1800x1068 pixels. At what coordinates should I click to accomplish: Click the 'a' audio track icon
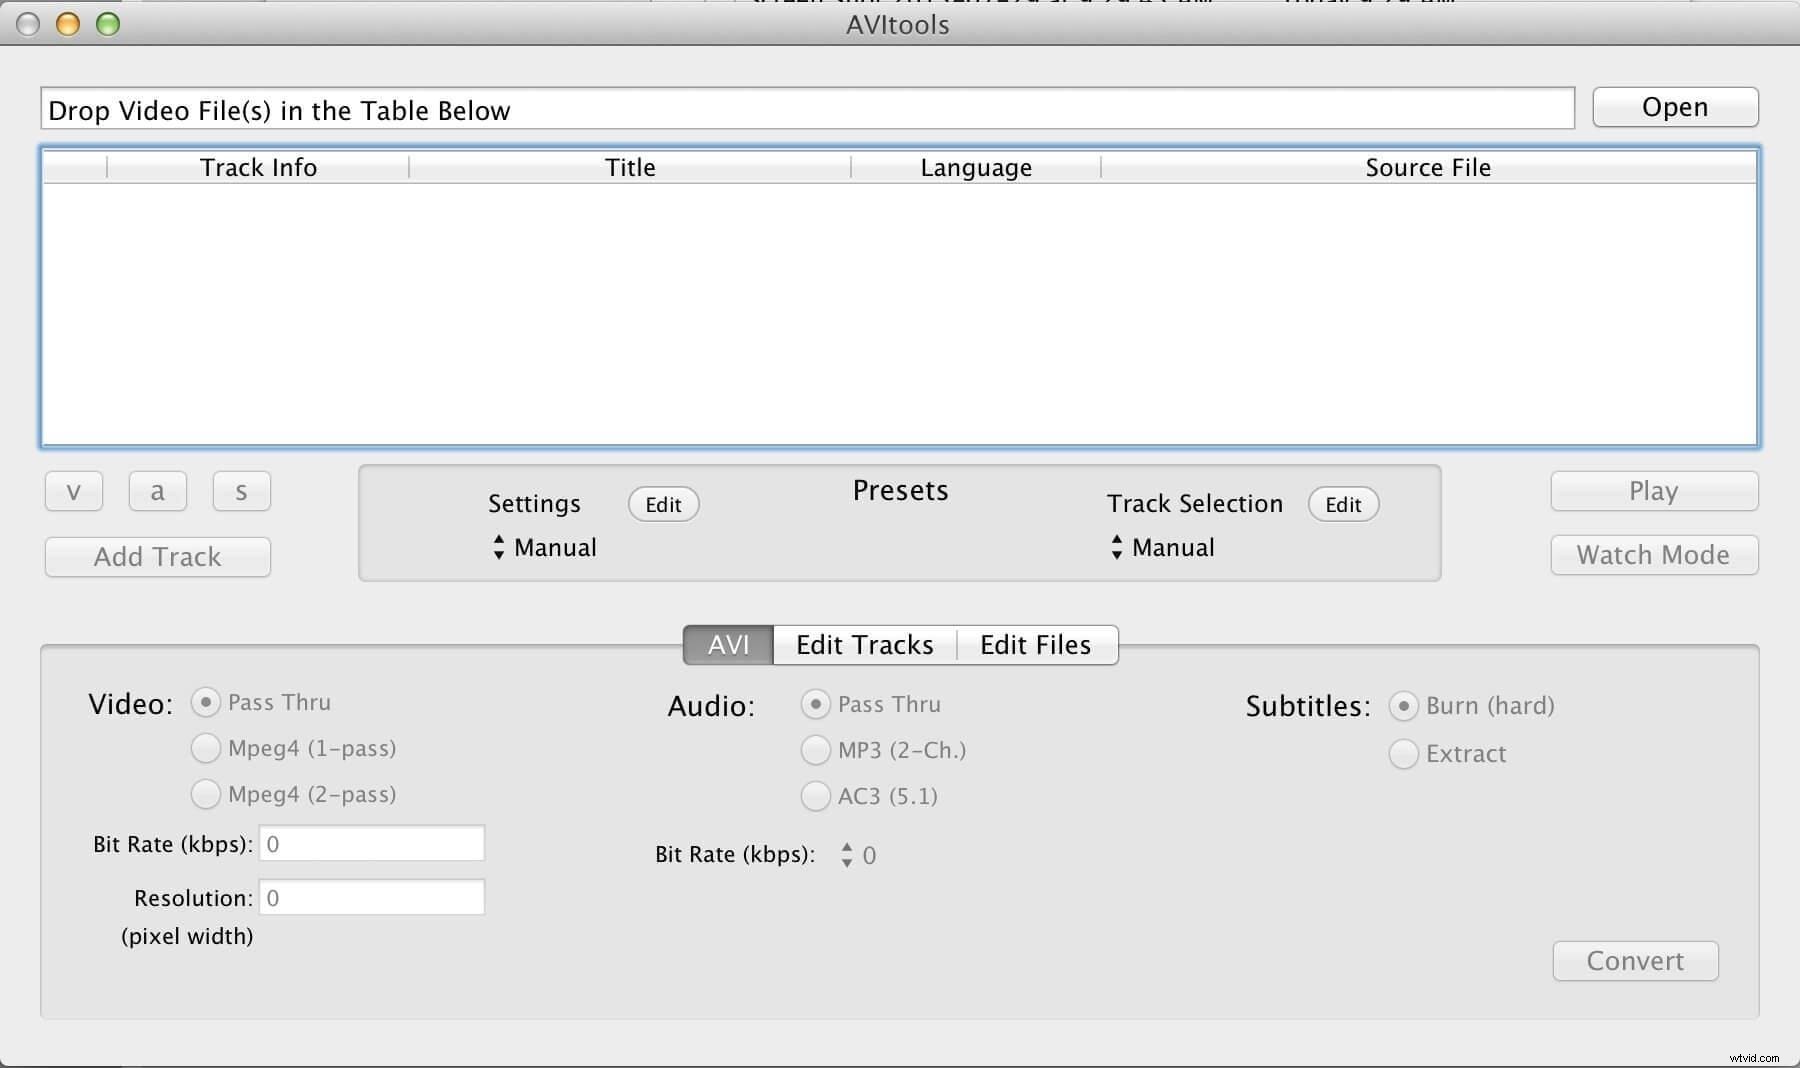click(x=156, y=490)
